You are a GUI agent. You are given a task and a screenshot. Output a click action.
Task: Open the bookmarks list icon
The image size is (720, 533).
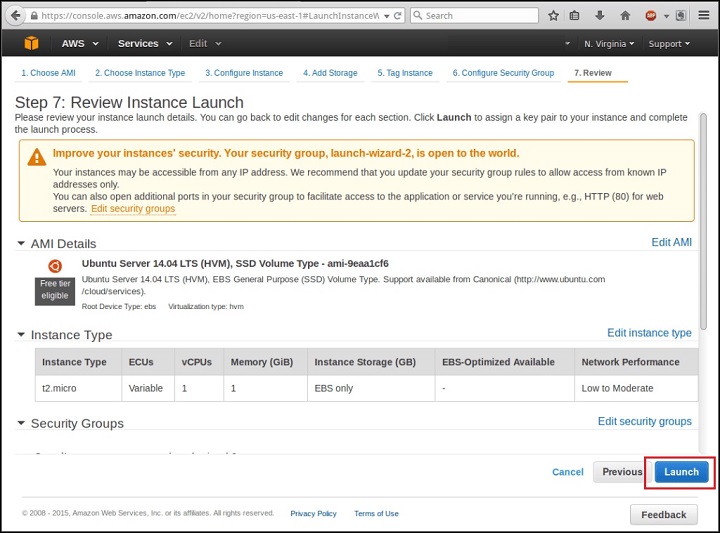(574, 16)
